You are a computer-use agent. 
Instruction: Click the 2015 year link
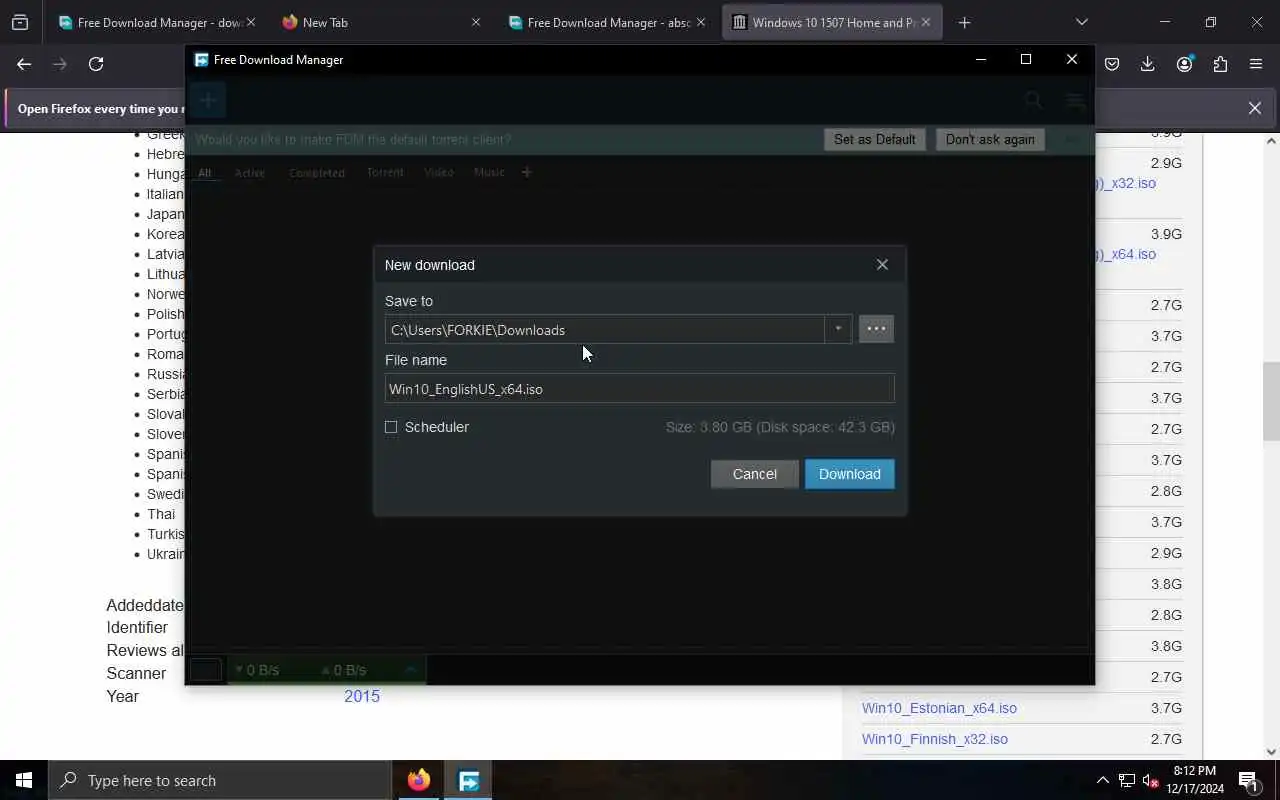coord(362,696)
